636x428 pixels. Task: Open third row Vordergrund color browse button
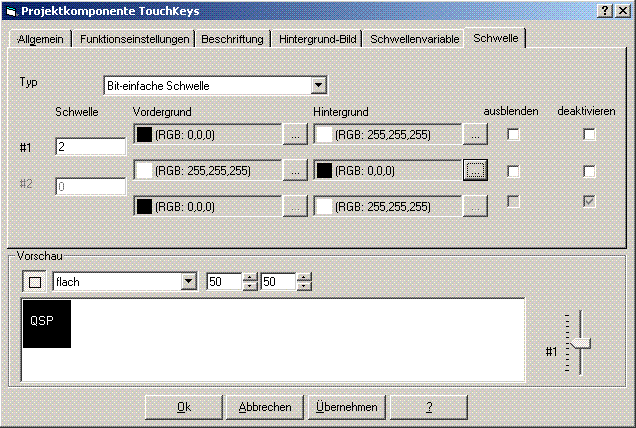tap(294, 207)
